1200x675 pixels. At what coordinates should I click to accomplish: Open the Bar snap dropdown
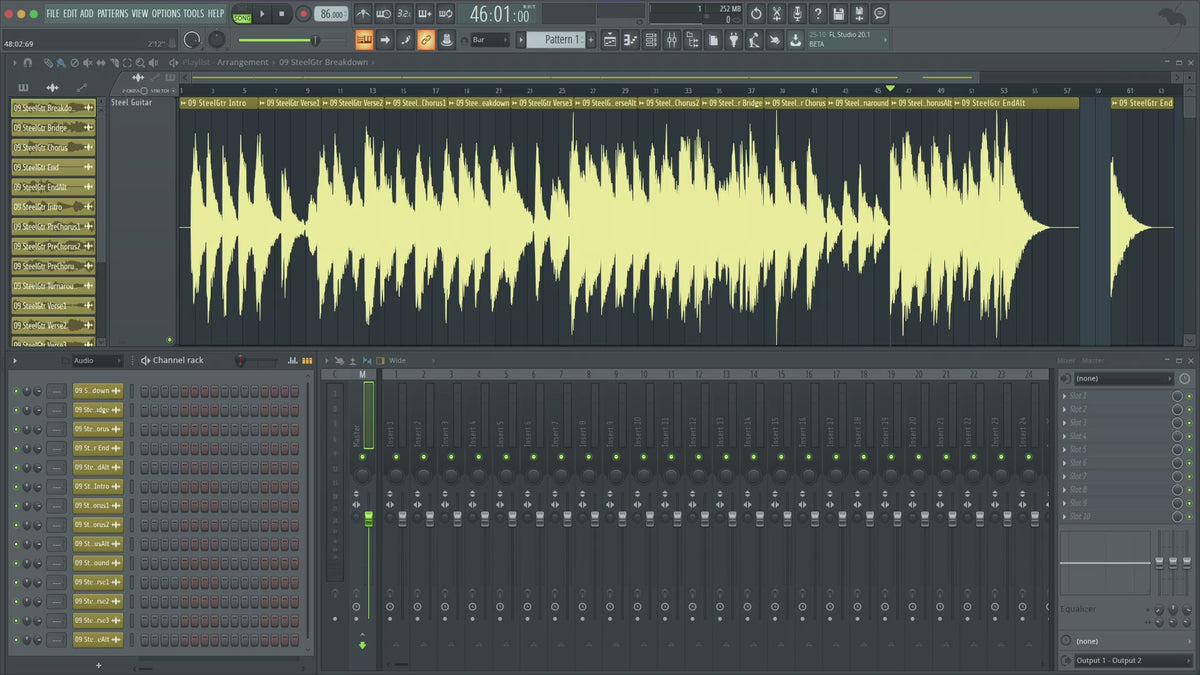(x=490, y=40)
